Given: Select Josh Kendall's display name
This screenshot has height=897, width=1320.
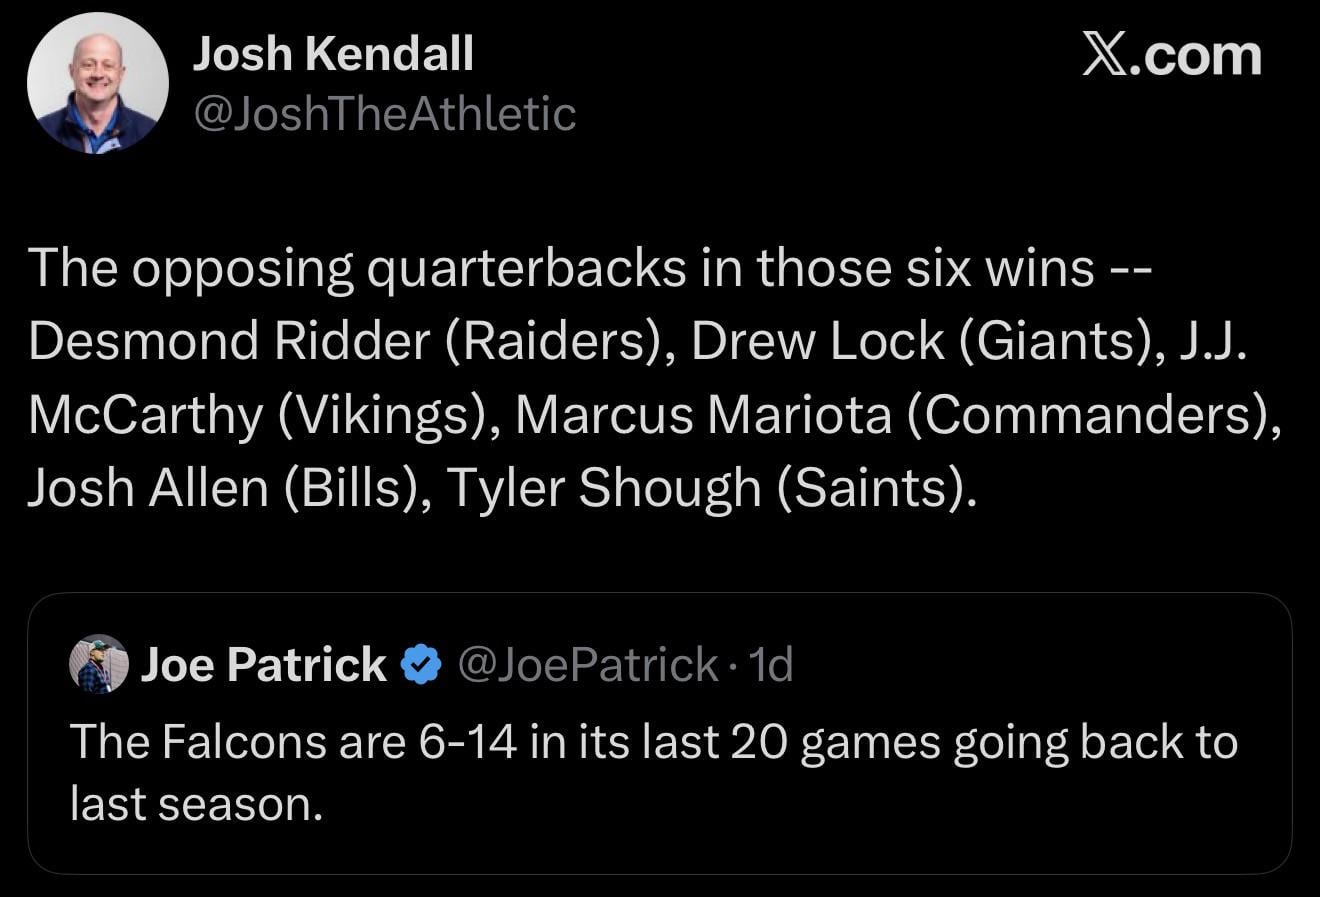Looking at the screenshot, I should (334, 53).
